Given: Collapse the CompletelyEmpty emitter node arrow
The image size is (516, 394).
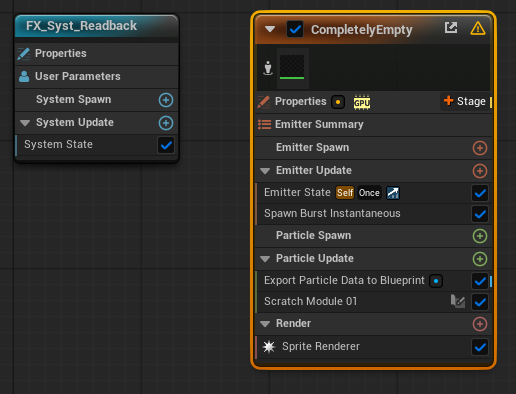Looking at the screenshot, I should [270, 29].
